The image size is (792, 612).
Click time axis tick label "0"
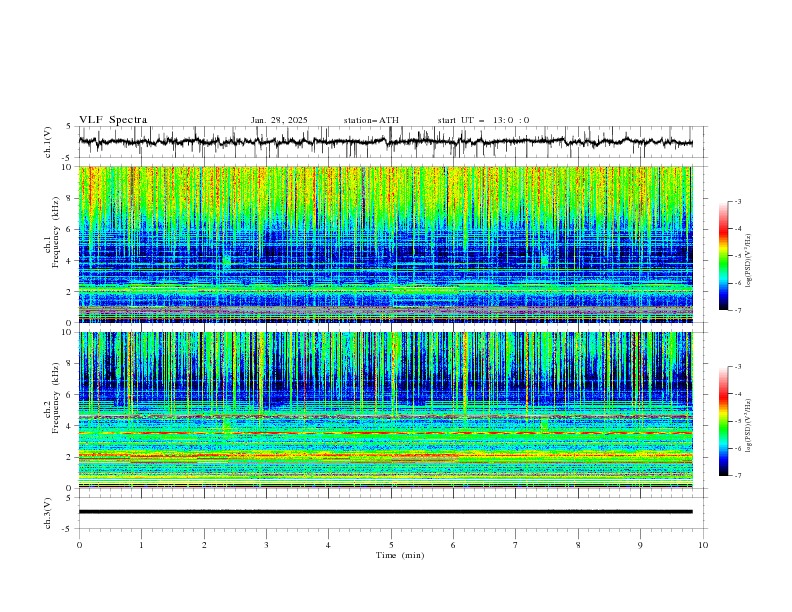(79, 545)
